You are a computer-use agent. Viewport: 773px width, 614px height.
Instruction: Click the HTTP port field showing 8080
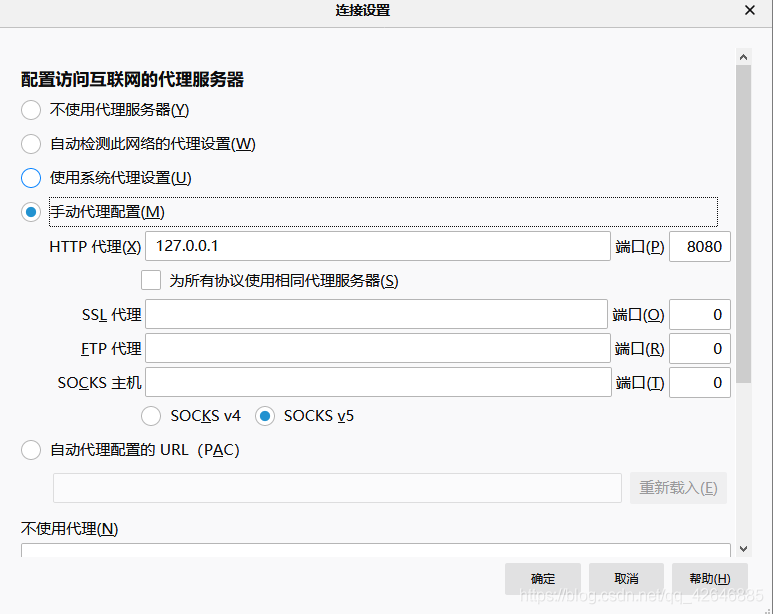(700, 246)
